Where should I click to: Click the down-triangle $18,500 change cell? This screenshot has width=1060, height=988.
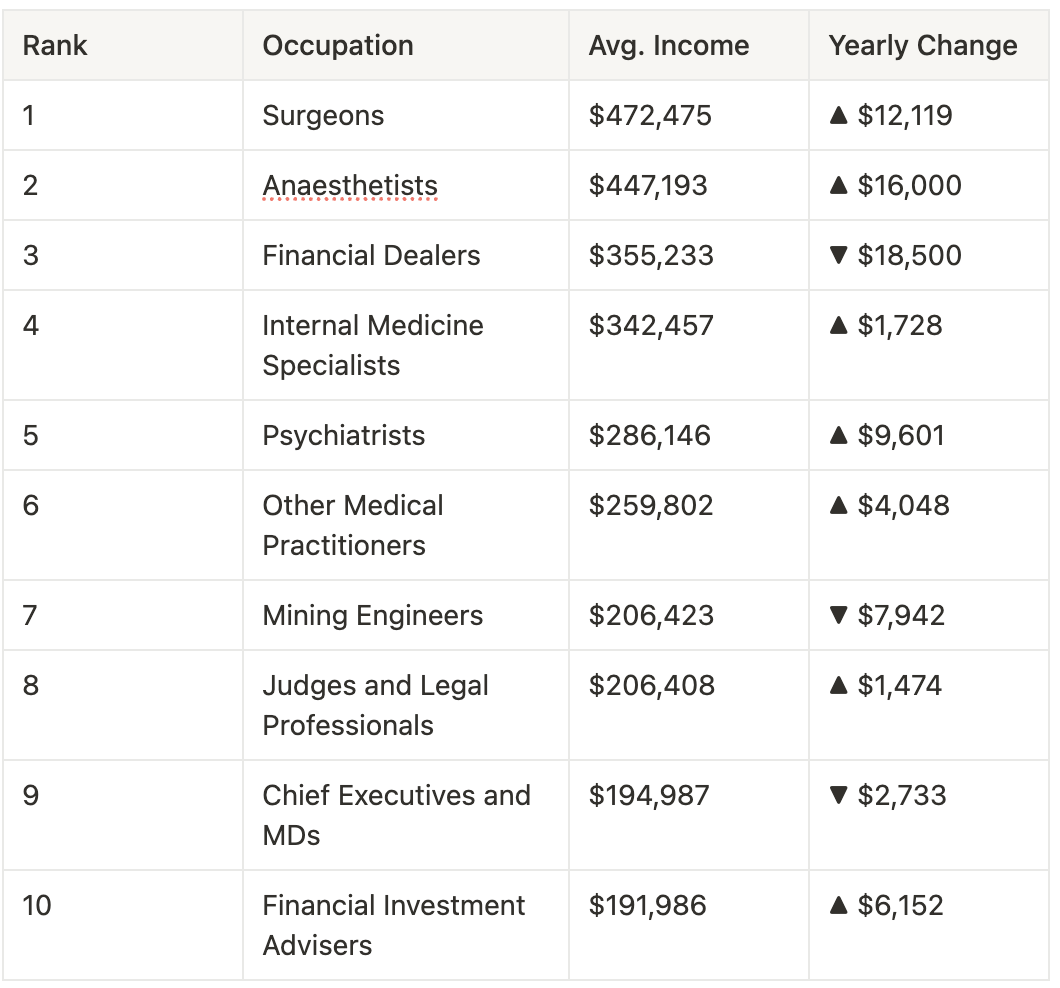pos(896,256)
